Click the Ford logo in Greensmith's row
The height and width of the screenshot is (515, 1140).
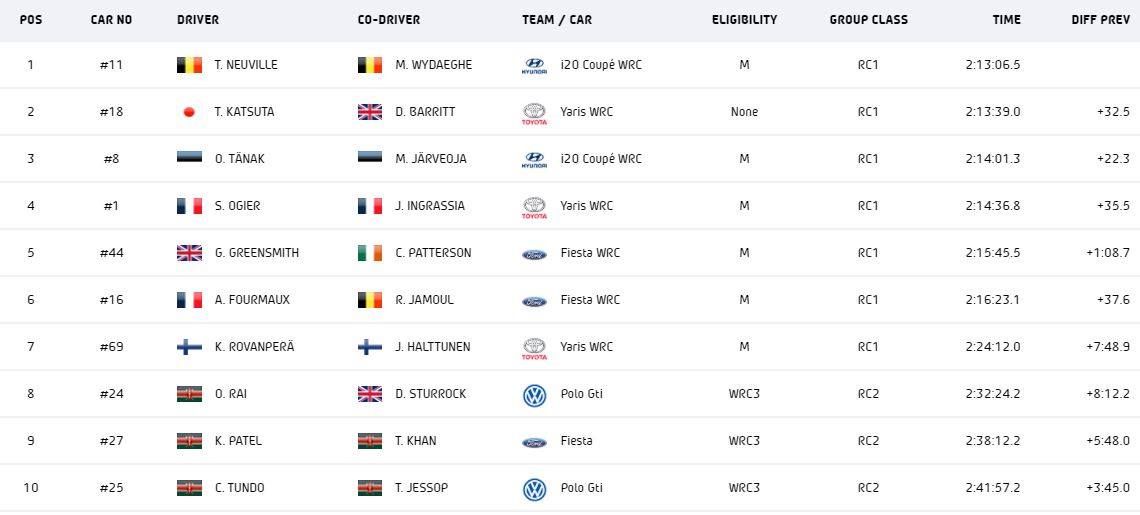[535, 254]
